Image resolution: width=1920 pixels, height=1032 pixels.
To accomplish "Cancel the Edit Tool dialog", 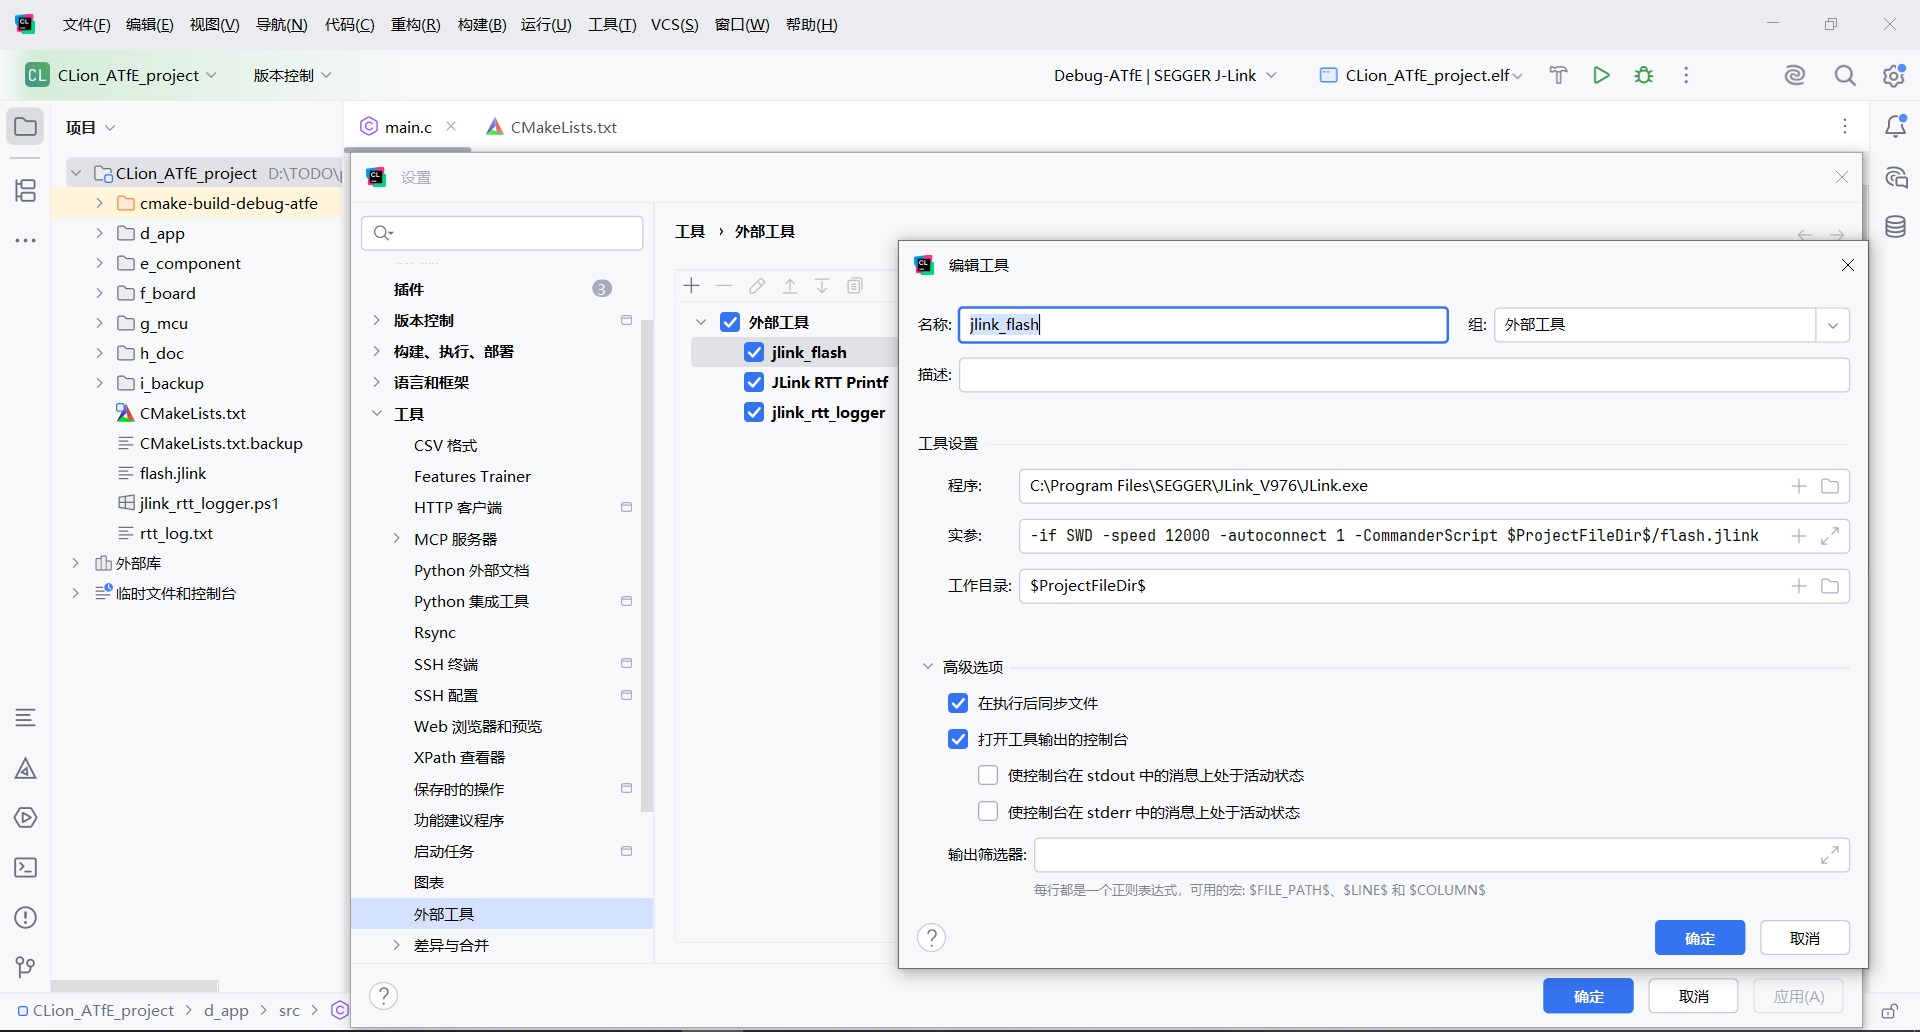I will 1805,938.
